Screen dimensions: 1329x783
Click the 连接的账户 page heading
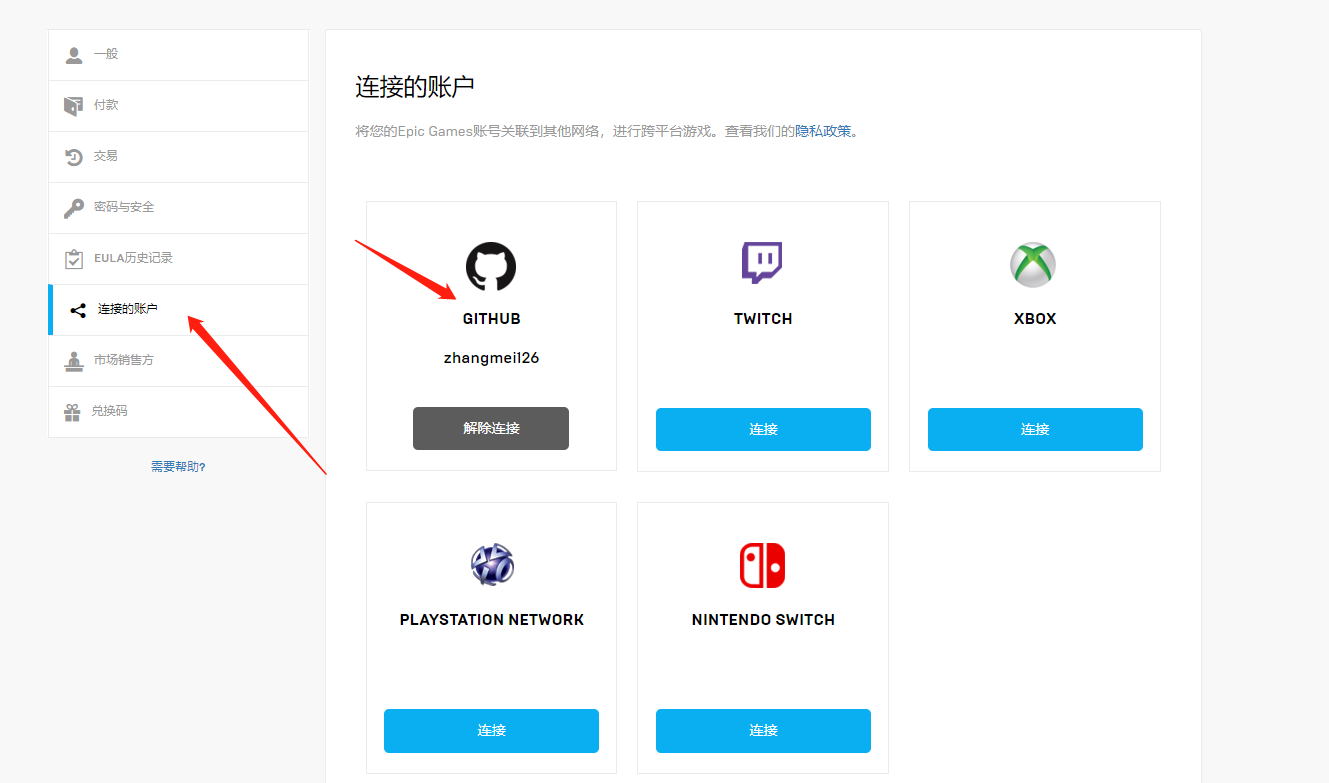pyautogui.click(x=415, y=87)
